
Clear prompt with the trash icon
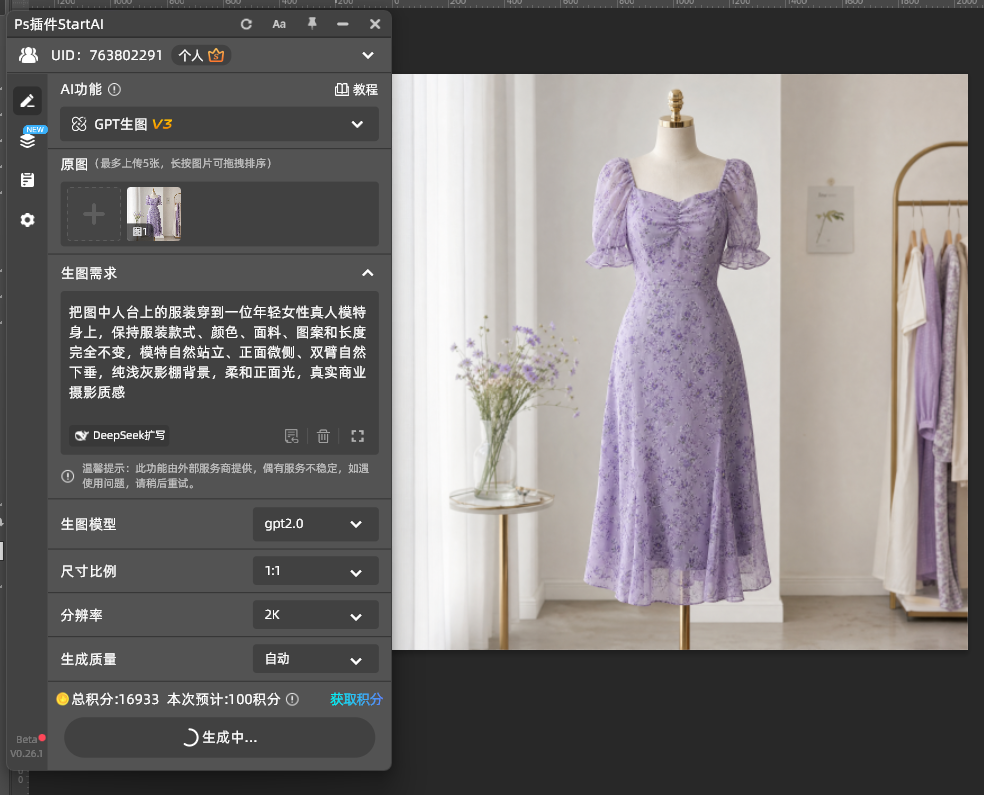tap(323, 436)
